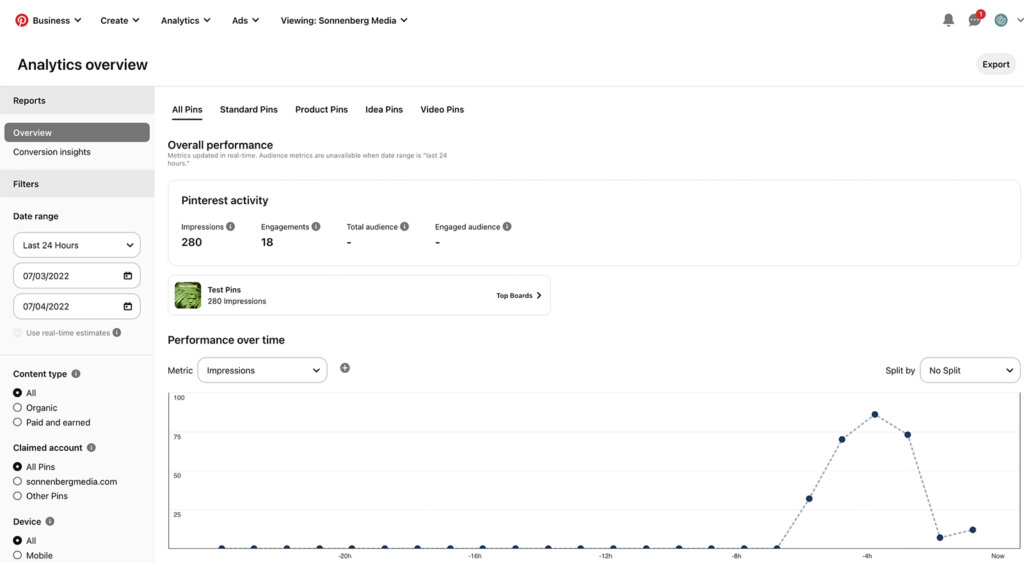Open the Impressions metric dropdown

click(262, 370)
